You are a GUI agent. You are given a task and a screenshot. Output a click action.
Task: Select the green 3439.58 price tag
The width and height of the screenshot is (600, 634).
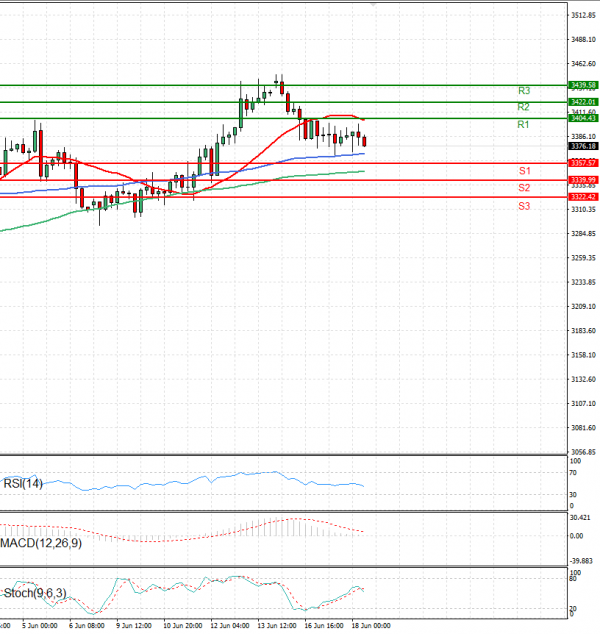[583, 85]
